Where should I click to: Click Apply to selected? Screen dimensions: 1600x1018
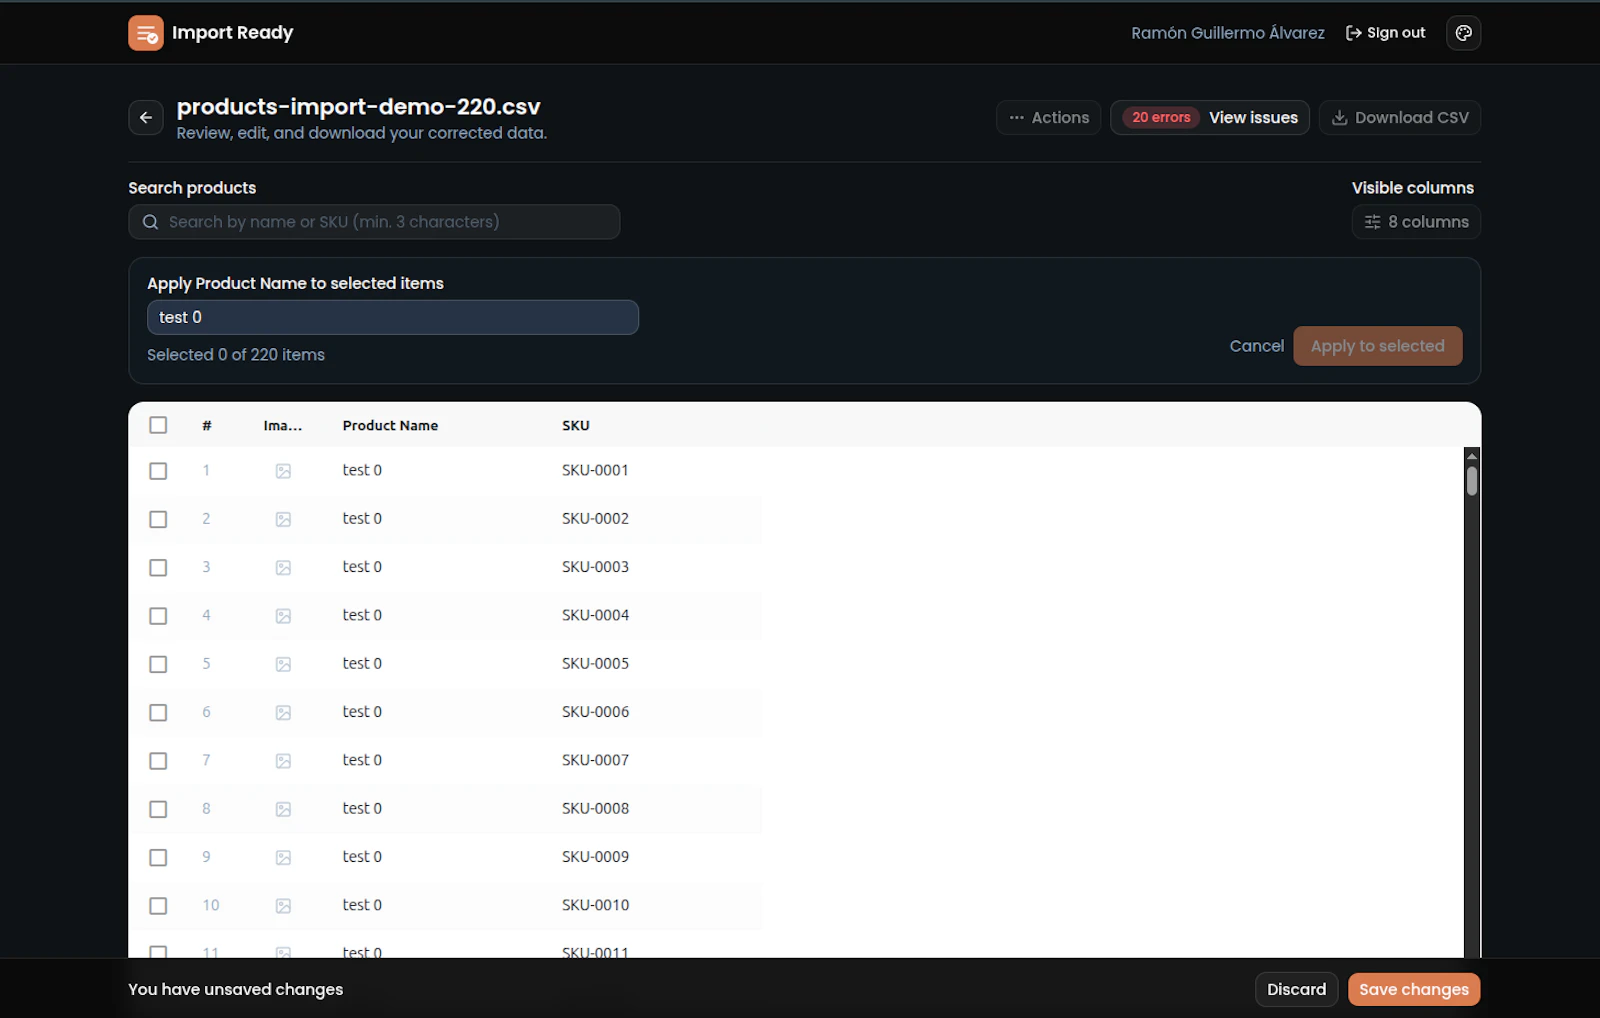(x=1377, y=346)
